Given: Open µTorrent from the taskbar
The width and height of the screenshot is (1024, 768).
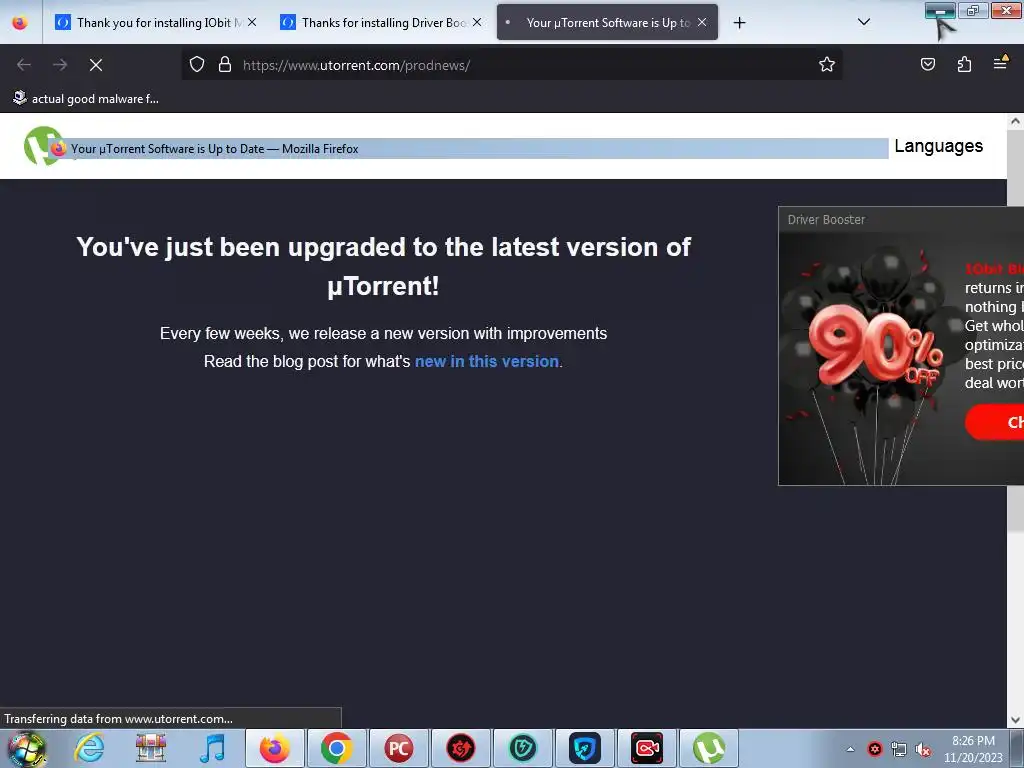Looking at the screenshot, I should tap(709, 748).
